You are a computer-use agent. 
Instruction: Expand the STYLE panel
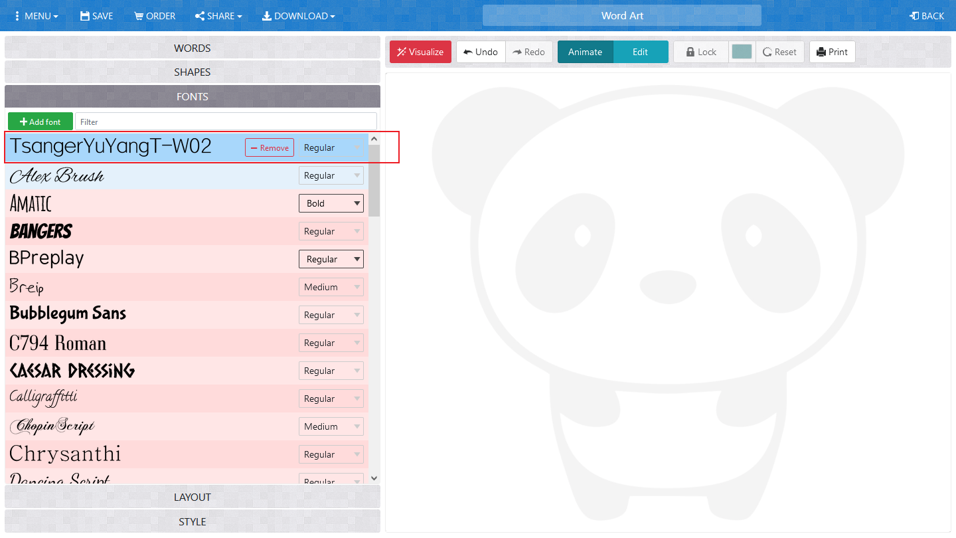pyautogui.click(x=192, y=522)
